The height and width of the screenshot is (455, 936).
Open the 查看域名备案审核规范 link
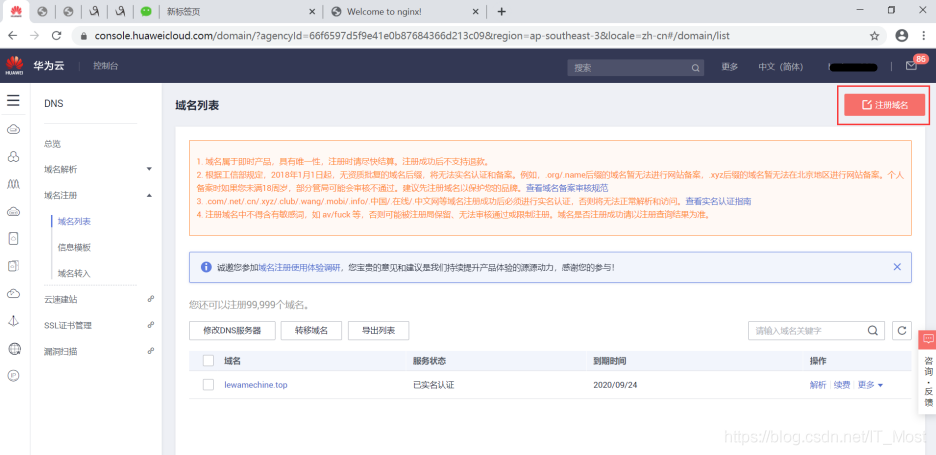[567, 188]
